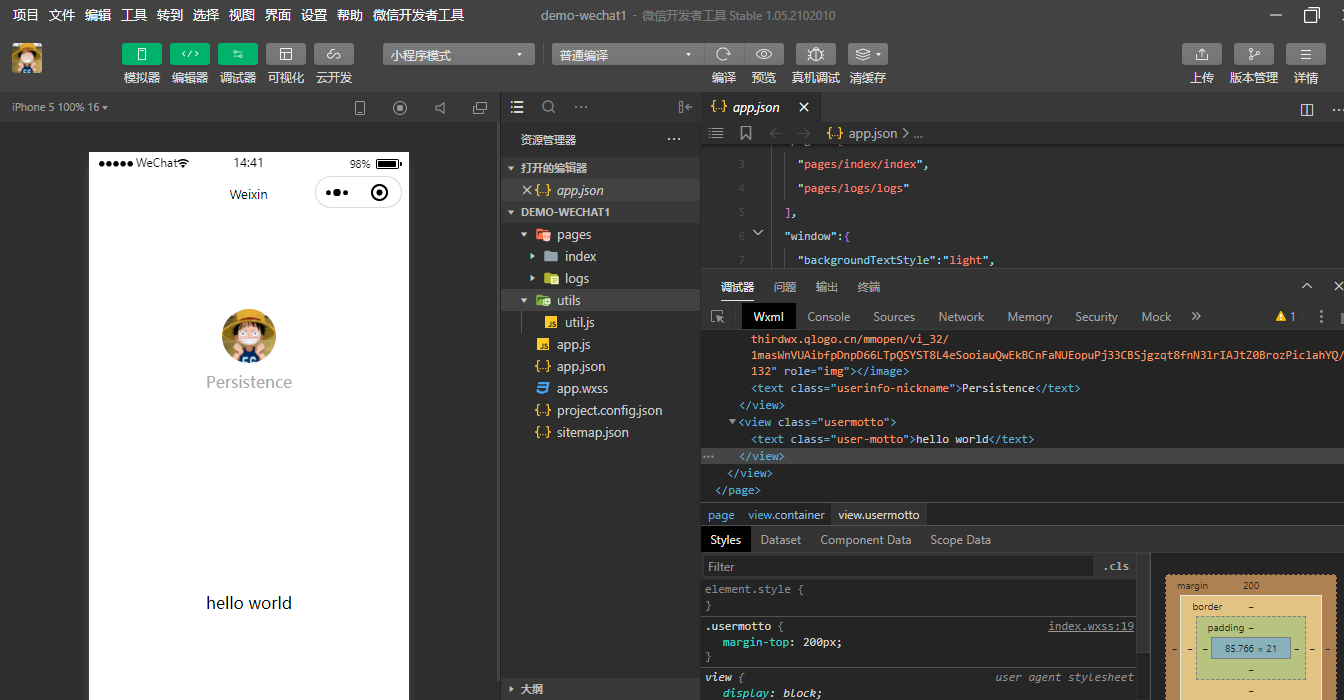1344x700 pixels.
Task: Open the 普通编译 compile mode dropdown
Action: (x=627, y=55)
